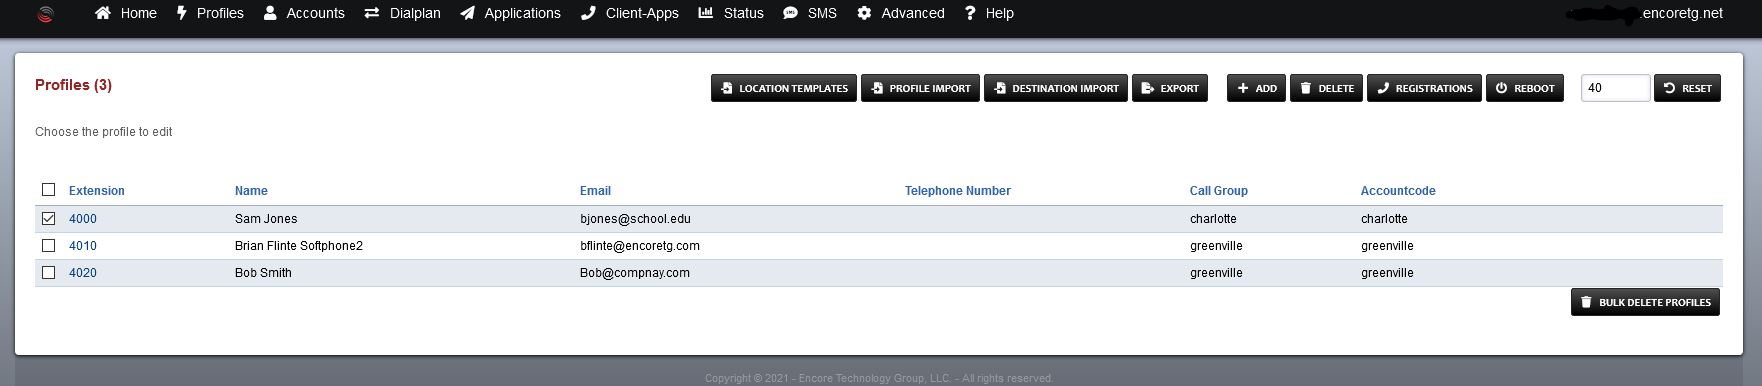Click the Bulk Delete Profiles button
This screenshot has height=386, width=1762.
point(1645,302)
